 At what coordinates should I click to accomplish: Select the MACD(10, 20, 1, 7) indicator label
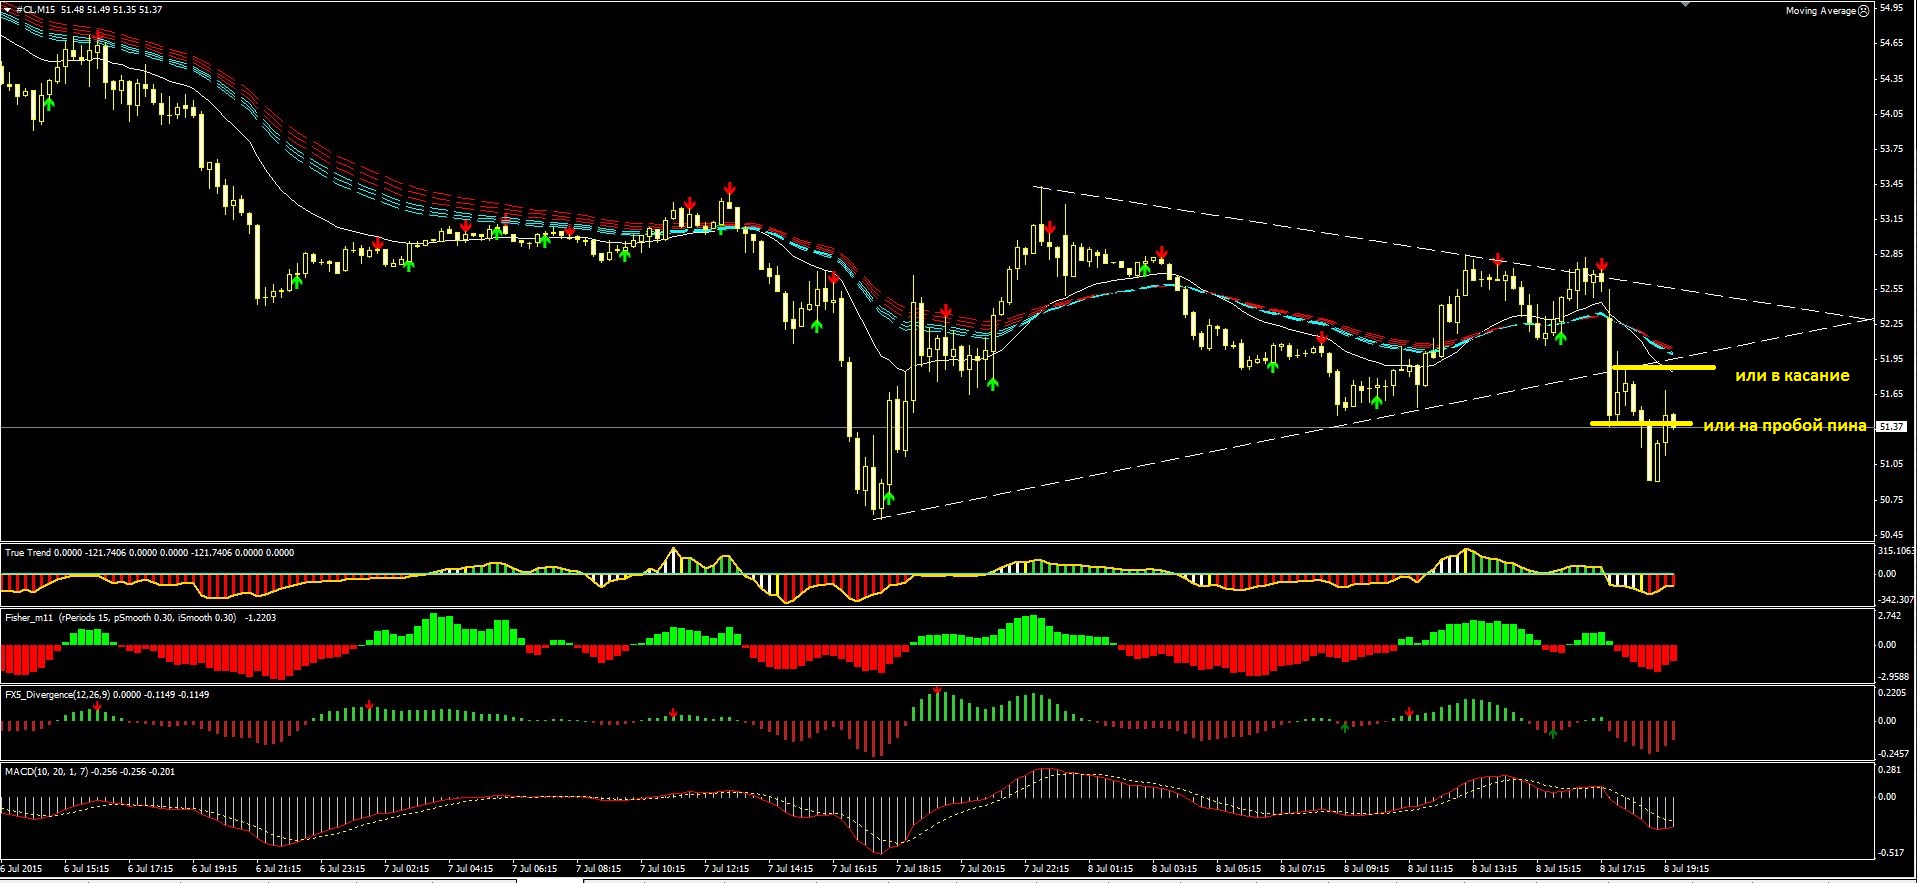[47, 771]
